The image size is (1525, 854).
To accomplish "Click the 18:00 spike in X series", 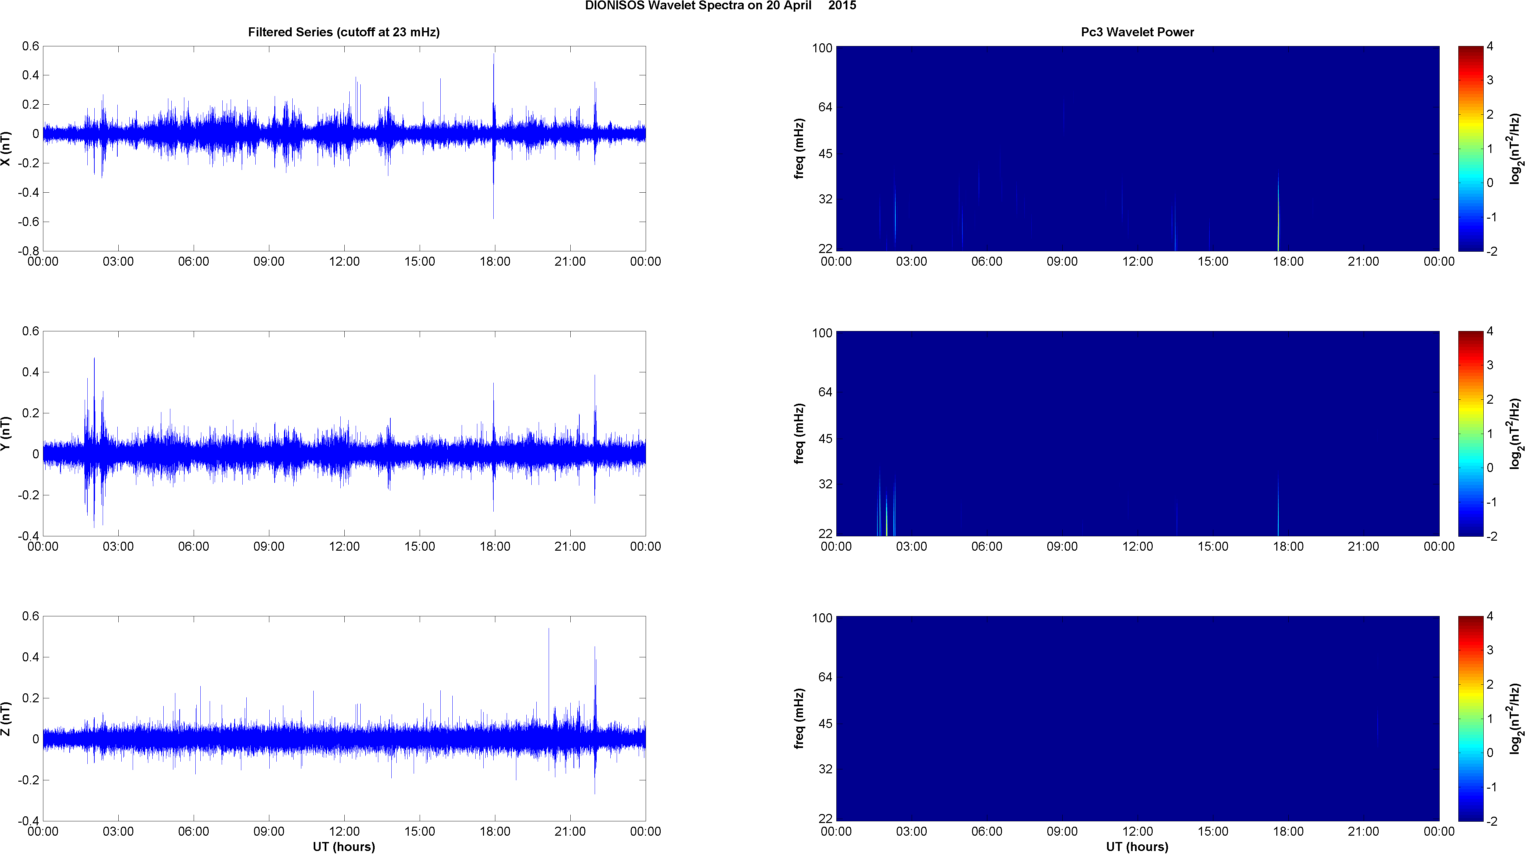I will [493, 135].
